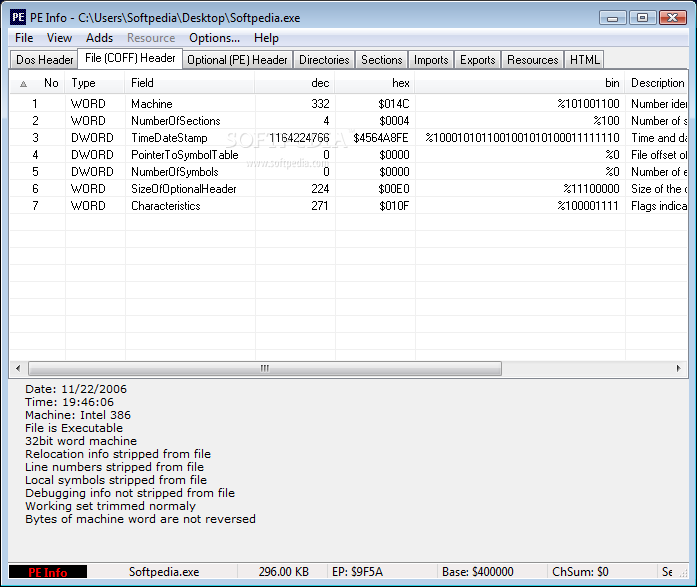
Task: Open the Options... menu
Action: click(x=214, y=38)
